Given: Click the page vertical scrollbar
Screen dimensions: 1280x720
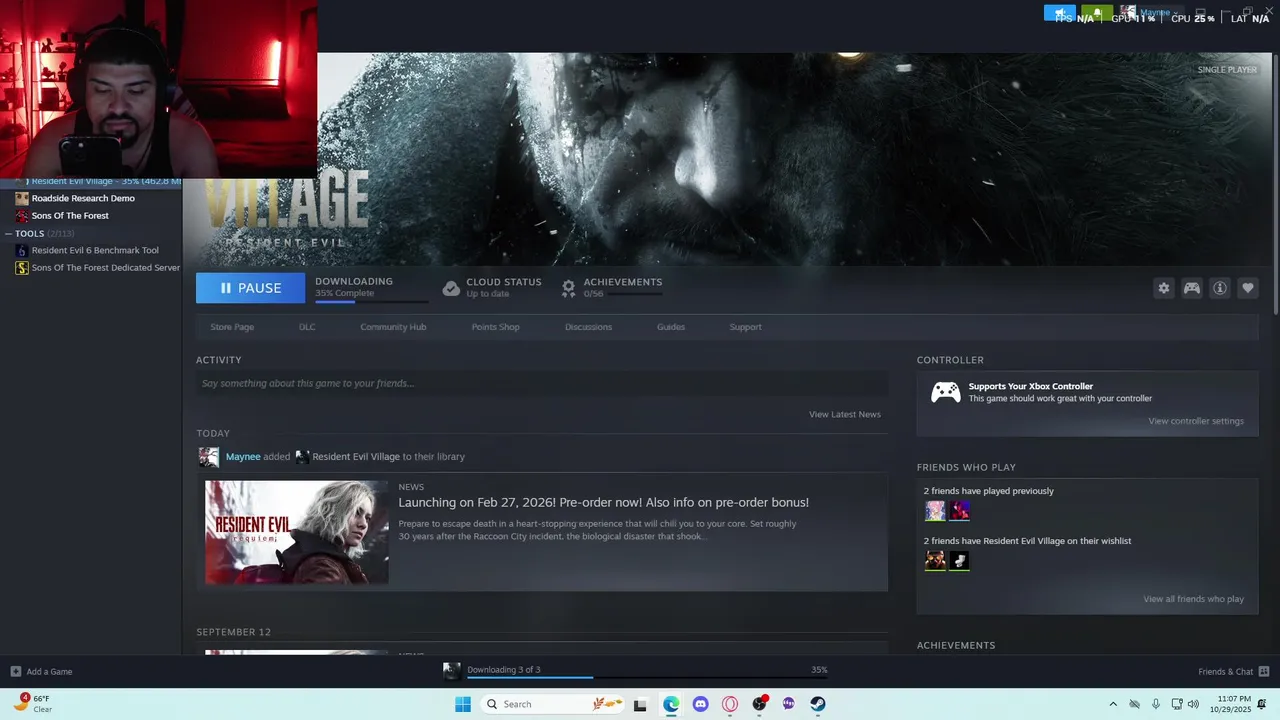Looking at the screenshot, I should [1275, 185].
